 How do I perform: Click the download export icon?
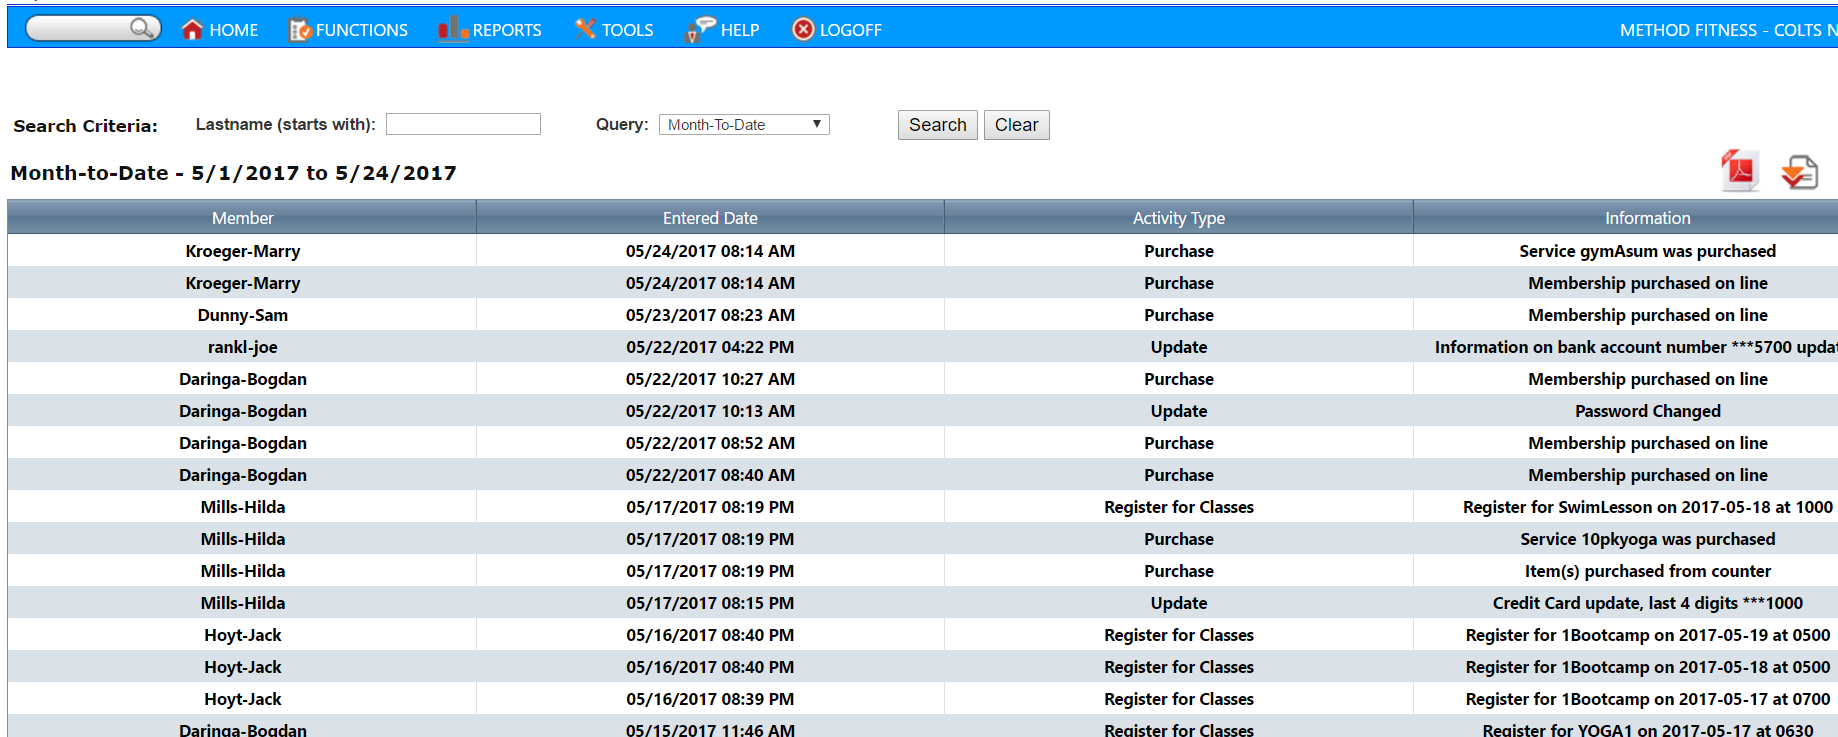(x=1799, y=172)
